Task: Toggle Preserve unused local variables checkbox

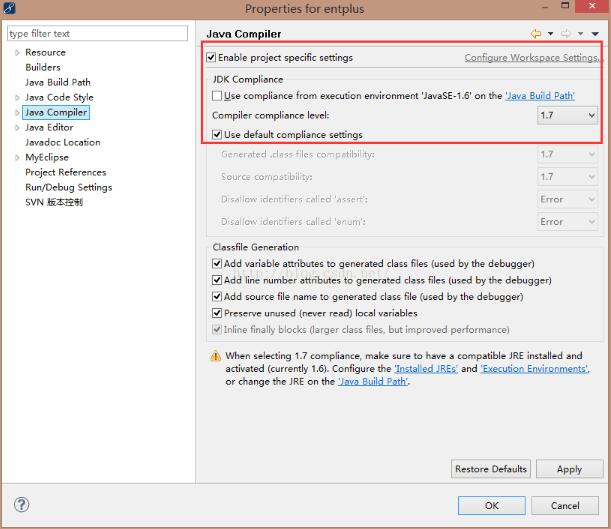Action: [x=217, y=313]
